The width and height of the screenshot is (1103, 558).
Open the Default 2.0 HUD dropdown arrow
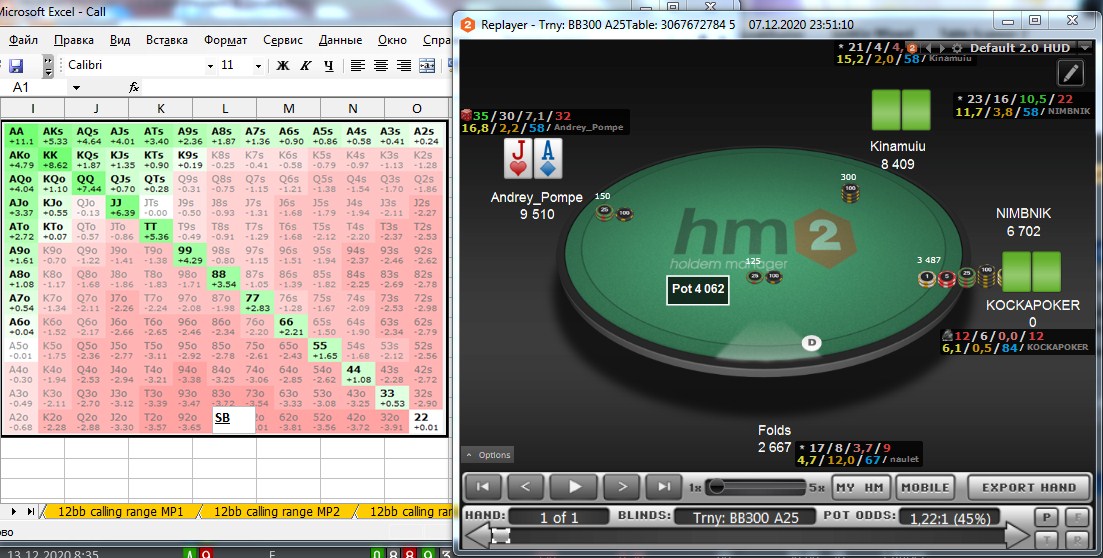1085,48
